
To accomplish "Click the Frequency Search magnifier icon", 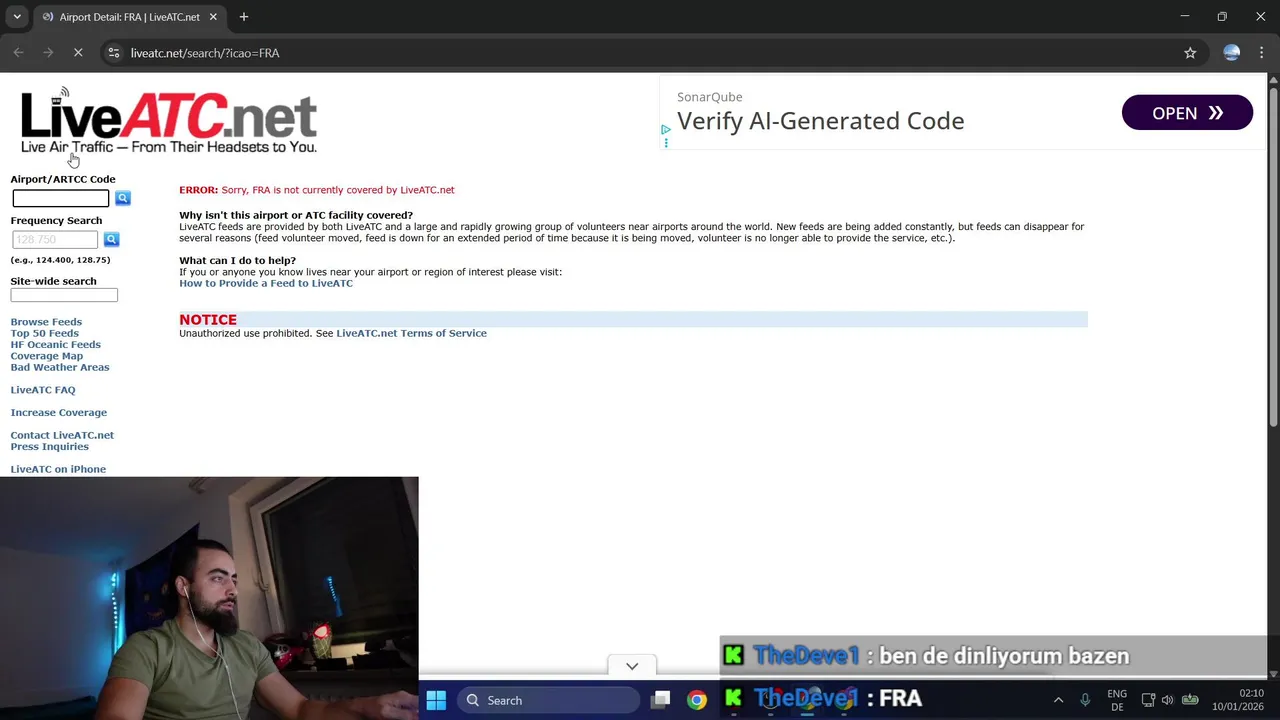I will [x=111, y=239].
